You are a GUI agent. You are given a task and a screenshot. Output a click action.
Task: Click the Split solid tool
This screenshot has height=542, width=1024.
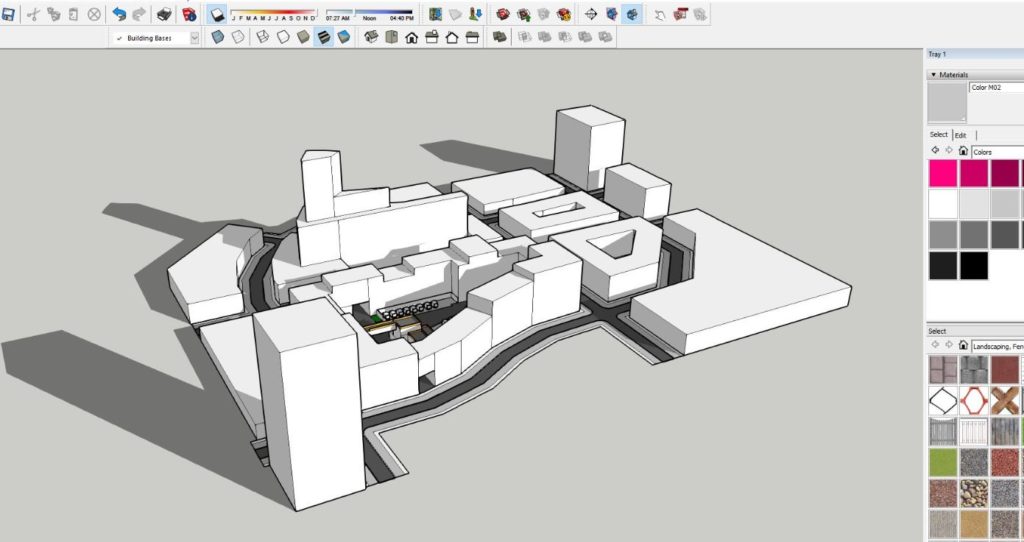click(x=605, y=37)
